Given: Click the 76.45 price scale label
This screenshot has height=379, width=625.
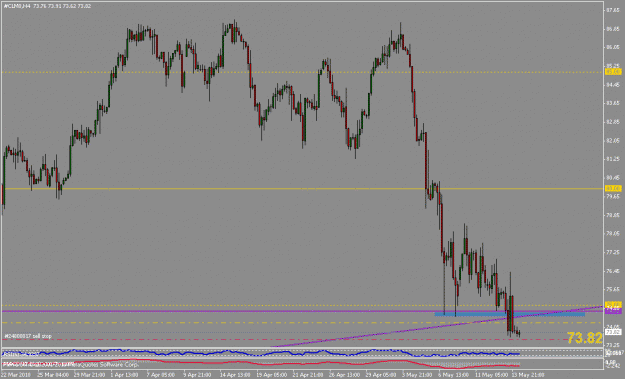Looking at the screenshot, I should [x=613, y=271].
